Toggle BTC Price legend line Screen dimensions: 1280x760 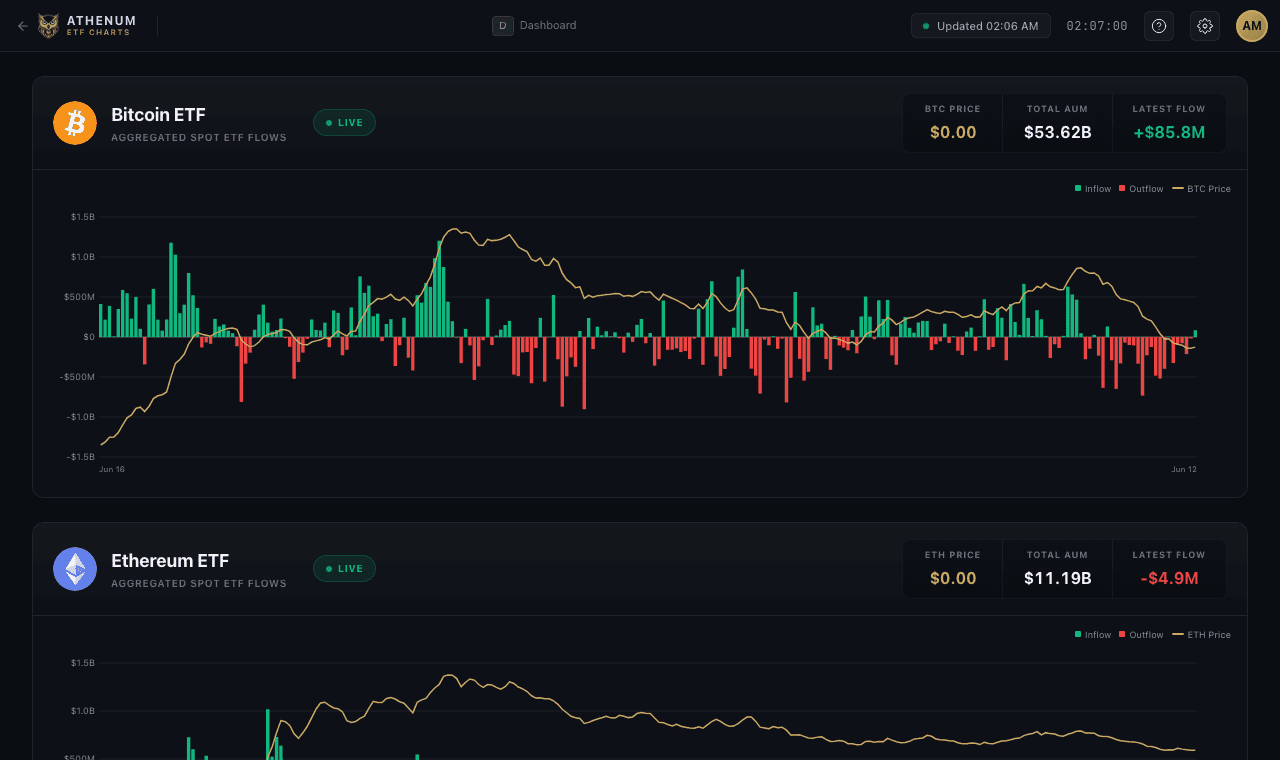[x=1201, y=189]
